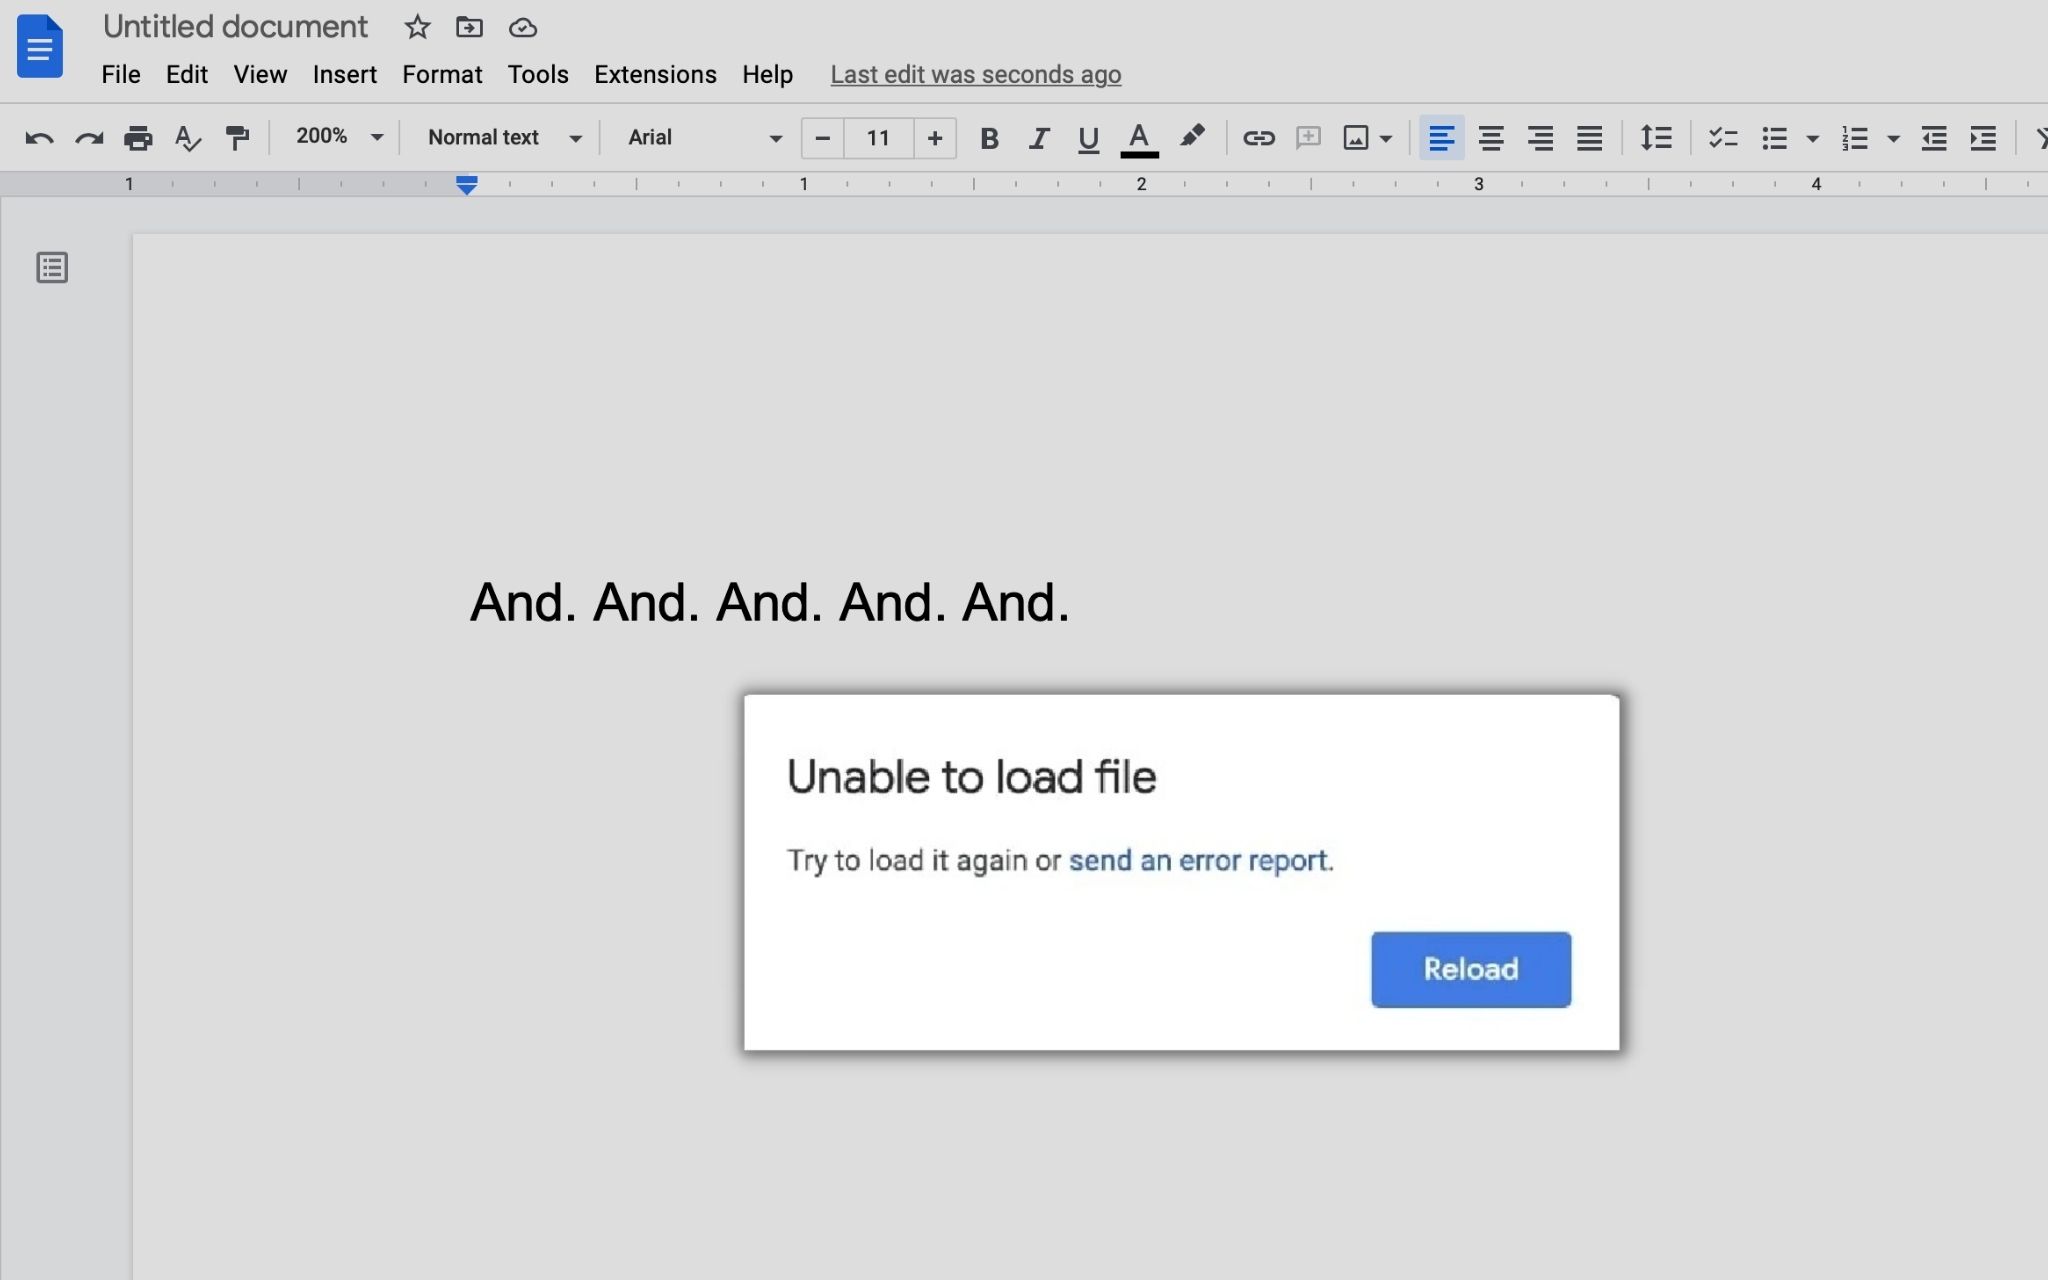Open the text color picker
Image resolution: width=2048 pixels, height=1280 pixels.
(1139, 138)
